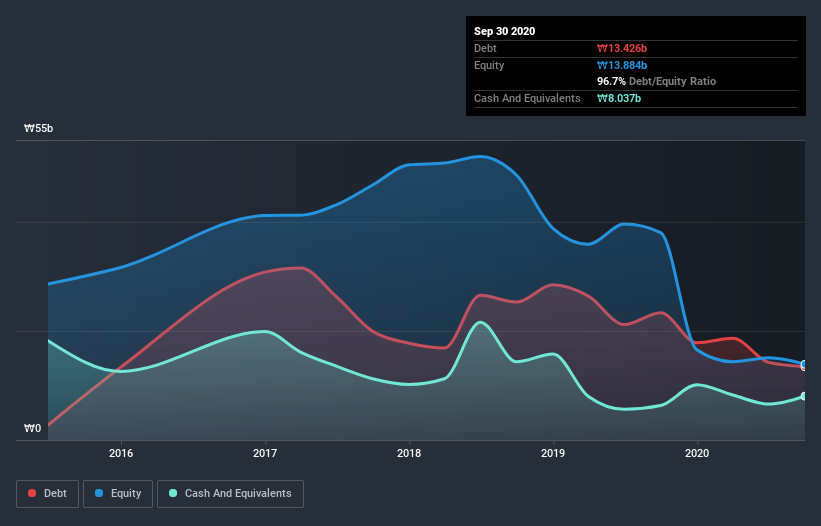The width and height of the screenshot is (821, 526).
Task: Select the 2016 x-axis label
Action: click(x=121, y=453)
